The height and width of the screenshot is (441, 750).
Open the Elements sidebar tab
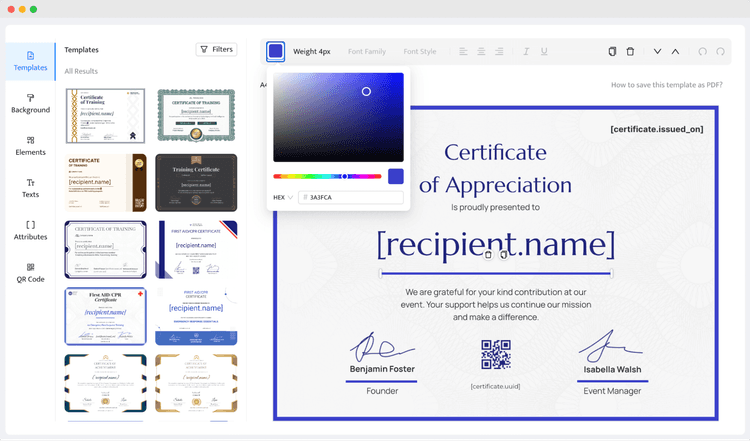pyautogui.click(x=31, y=146)
